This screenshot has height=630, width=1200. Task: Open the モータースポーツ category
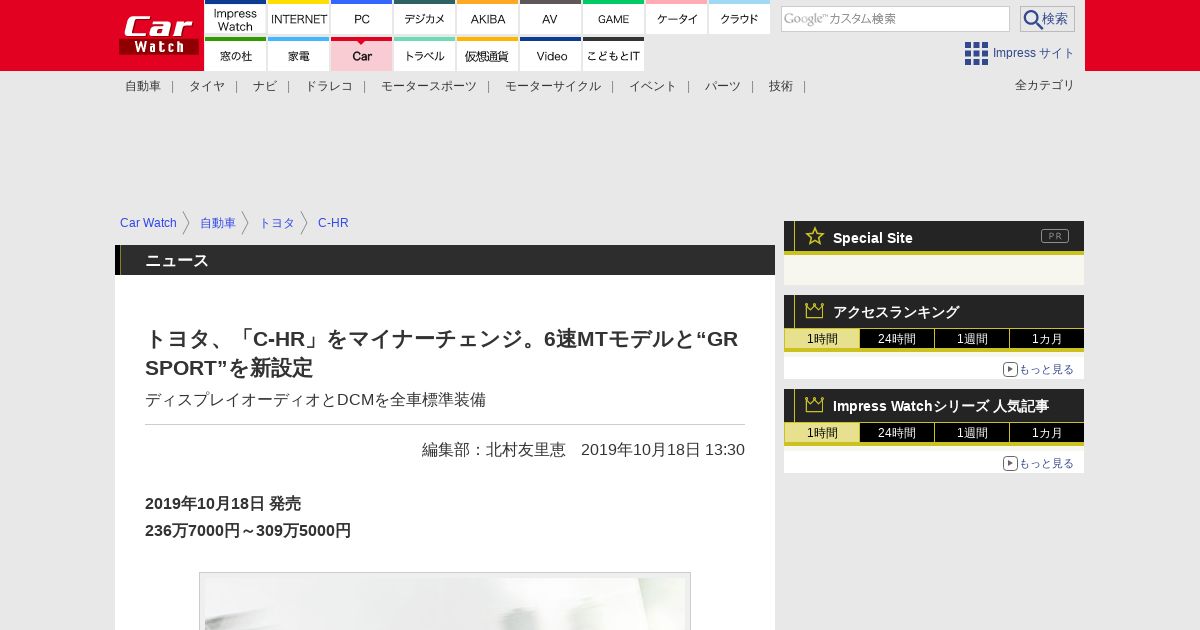point(429,86)
